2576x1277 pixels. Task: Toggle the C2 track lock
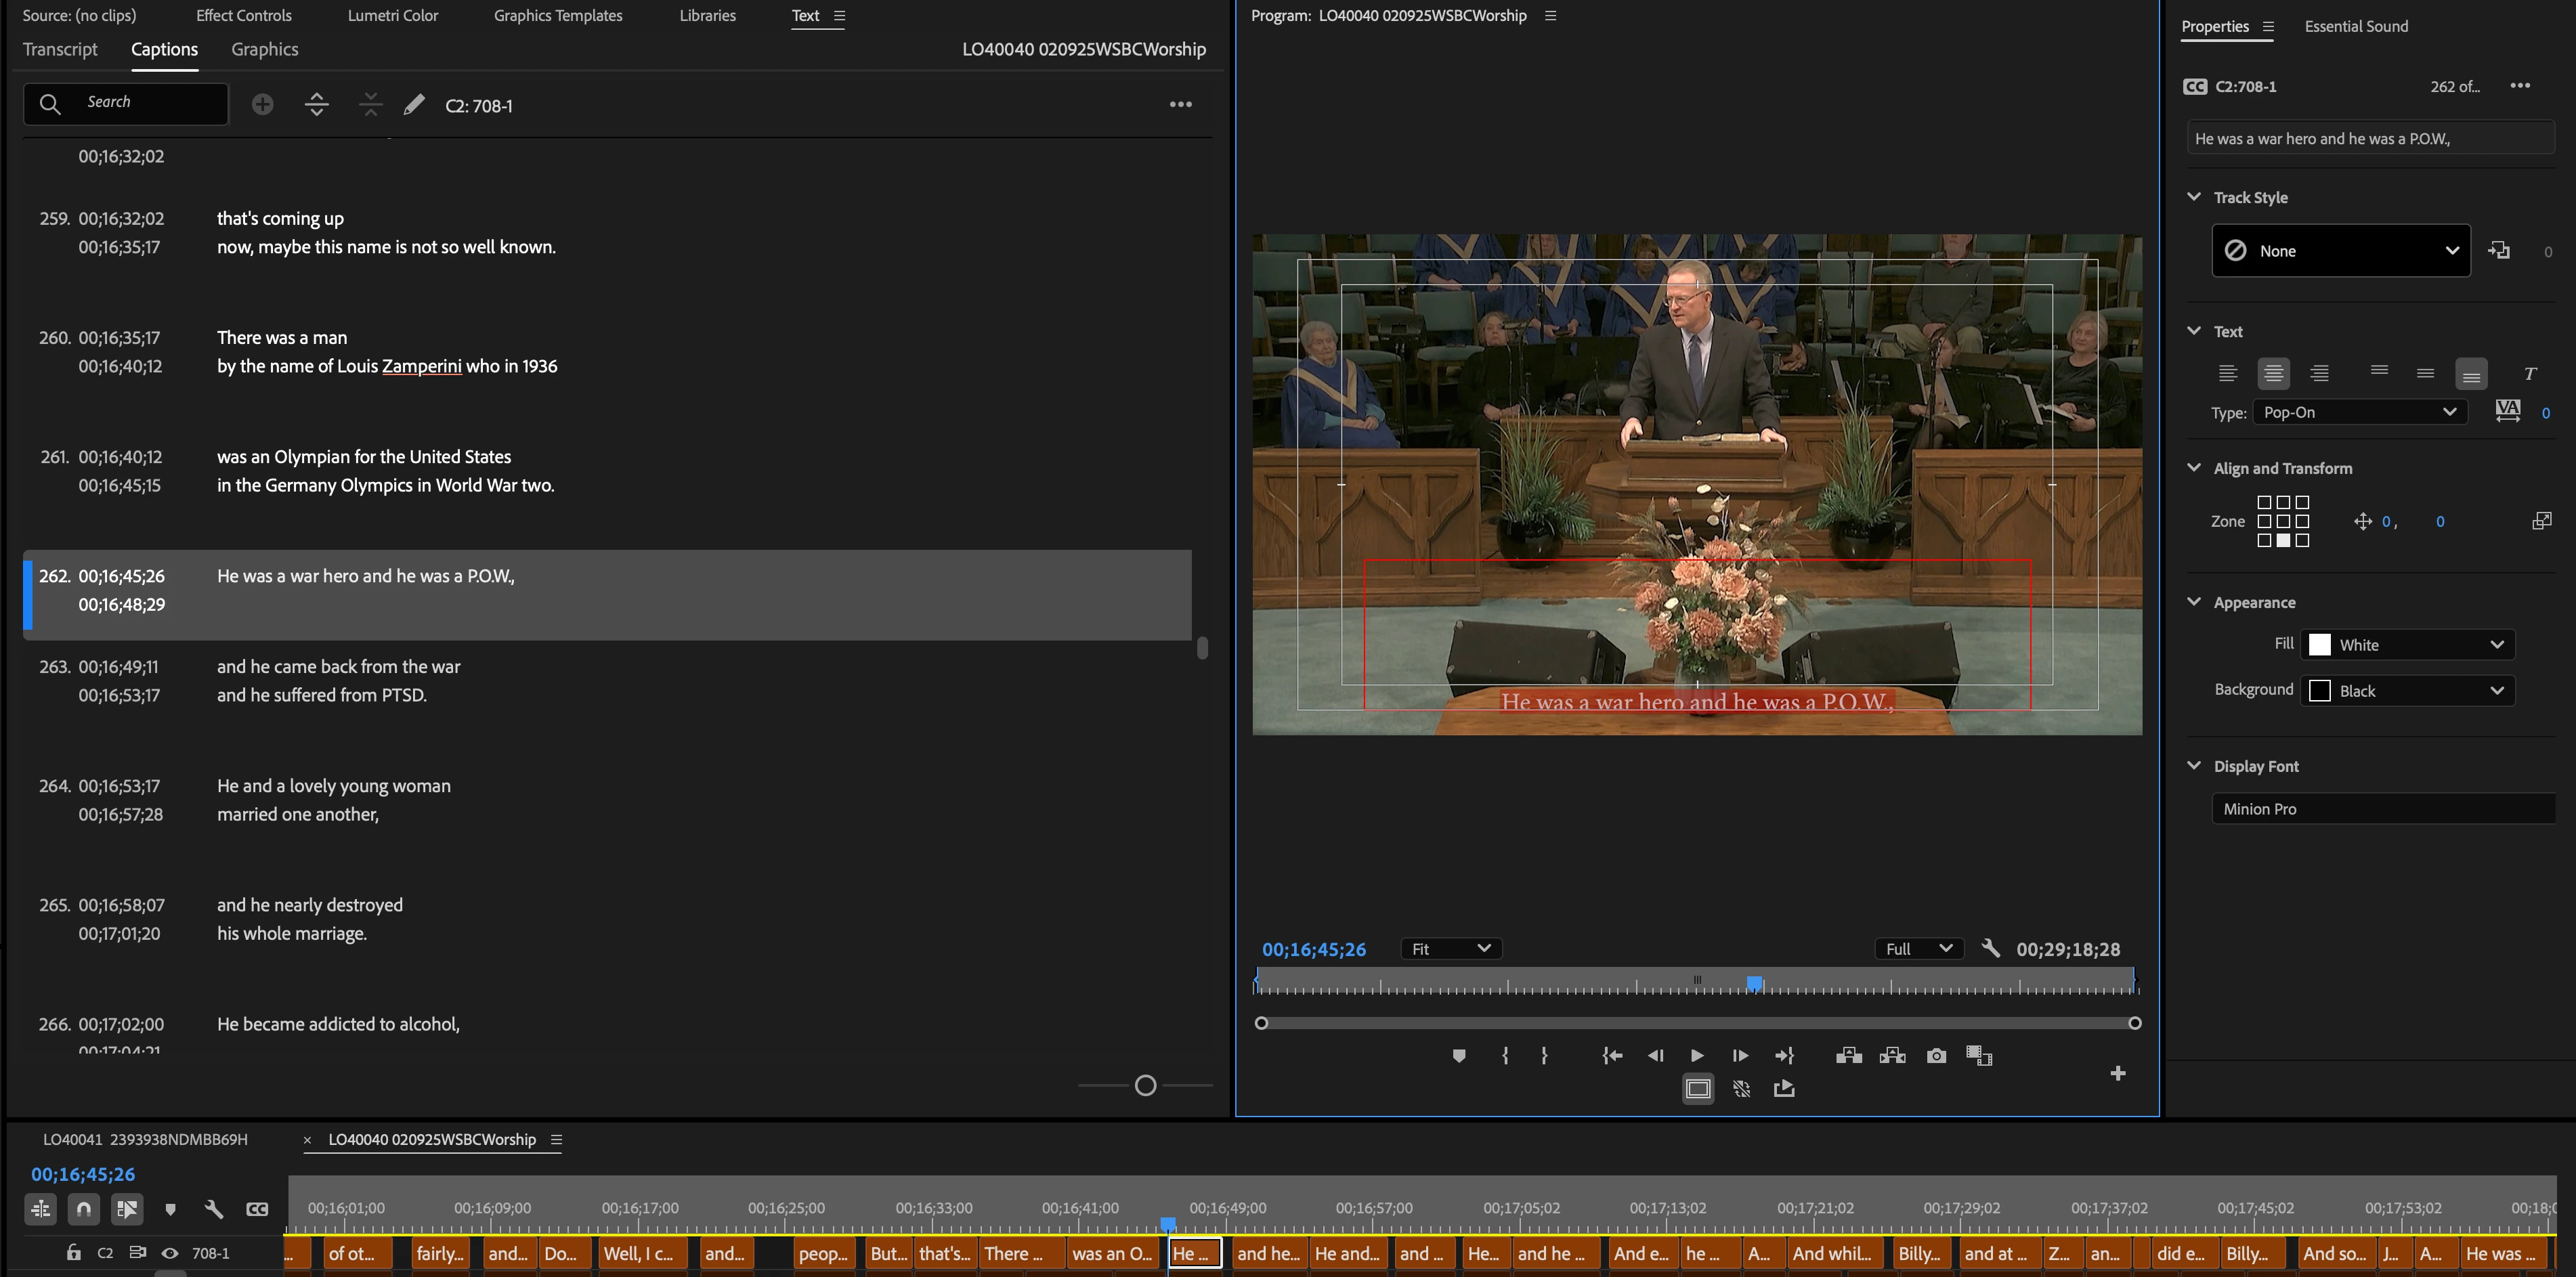pyautogui.click(x=73, y=1253)
